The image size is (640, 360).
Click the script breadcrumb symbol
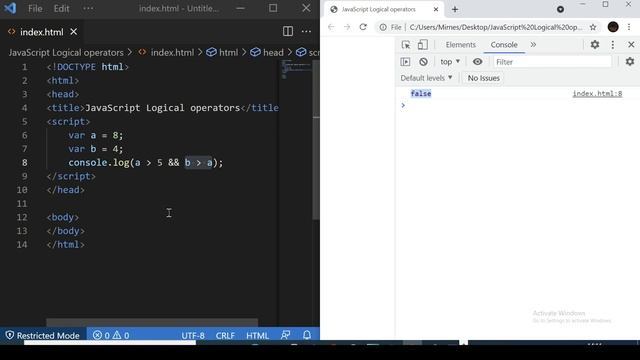point(308,52)
